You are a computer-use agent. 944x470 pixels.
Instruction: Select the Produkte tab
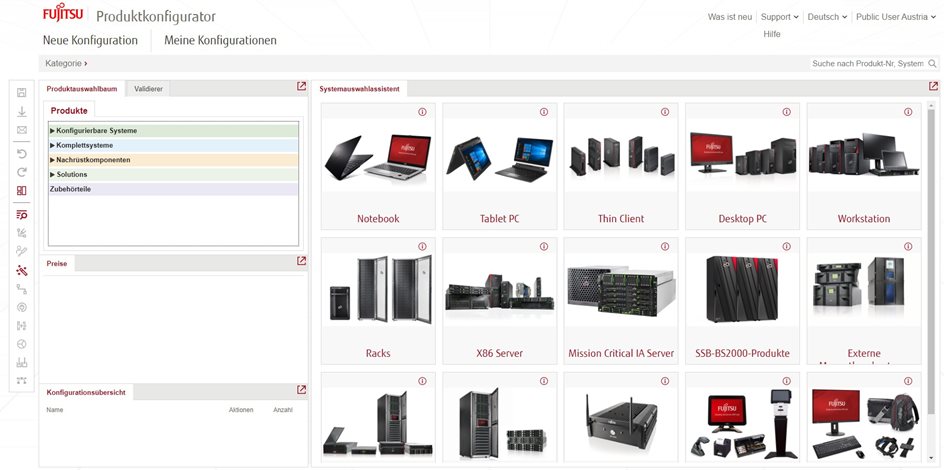69,110
